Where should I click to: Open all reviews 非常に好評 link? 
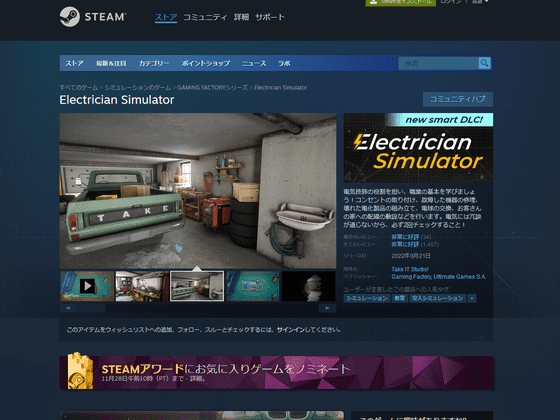tap(405, 244)
